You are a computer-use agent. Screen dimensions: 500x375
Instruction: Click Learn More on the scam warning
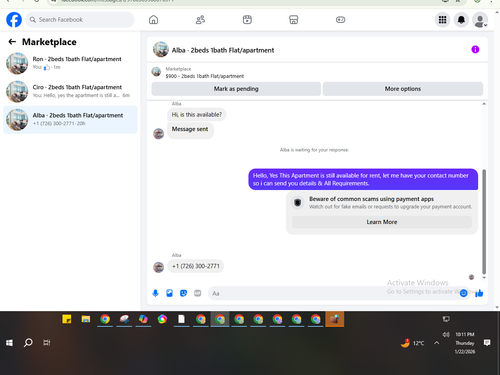point(382,222)
